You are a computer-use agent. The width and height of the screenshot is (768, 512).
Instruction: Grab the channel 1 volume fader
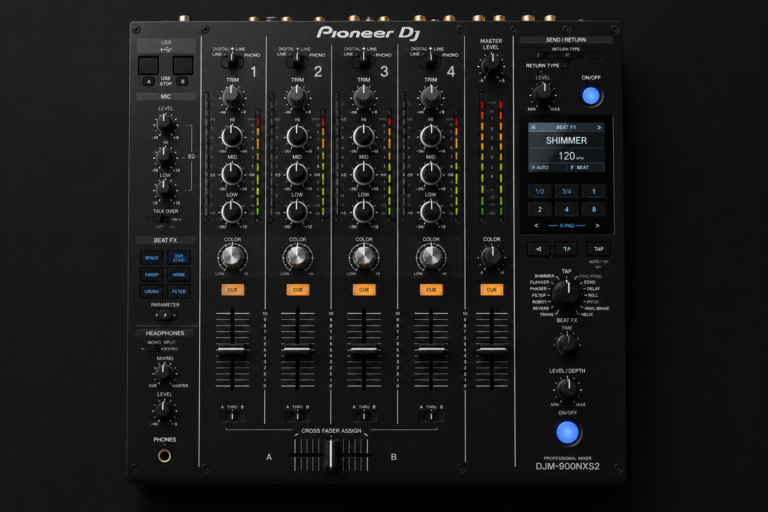(232, 350)
